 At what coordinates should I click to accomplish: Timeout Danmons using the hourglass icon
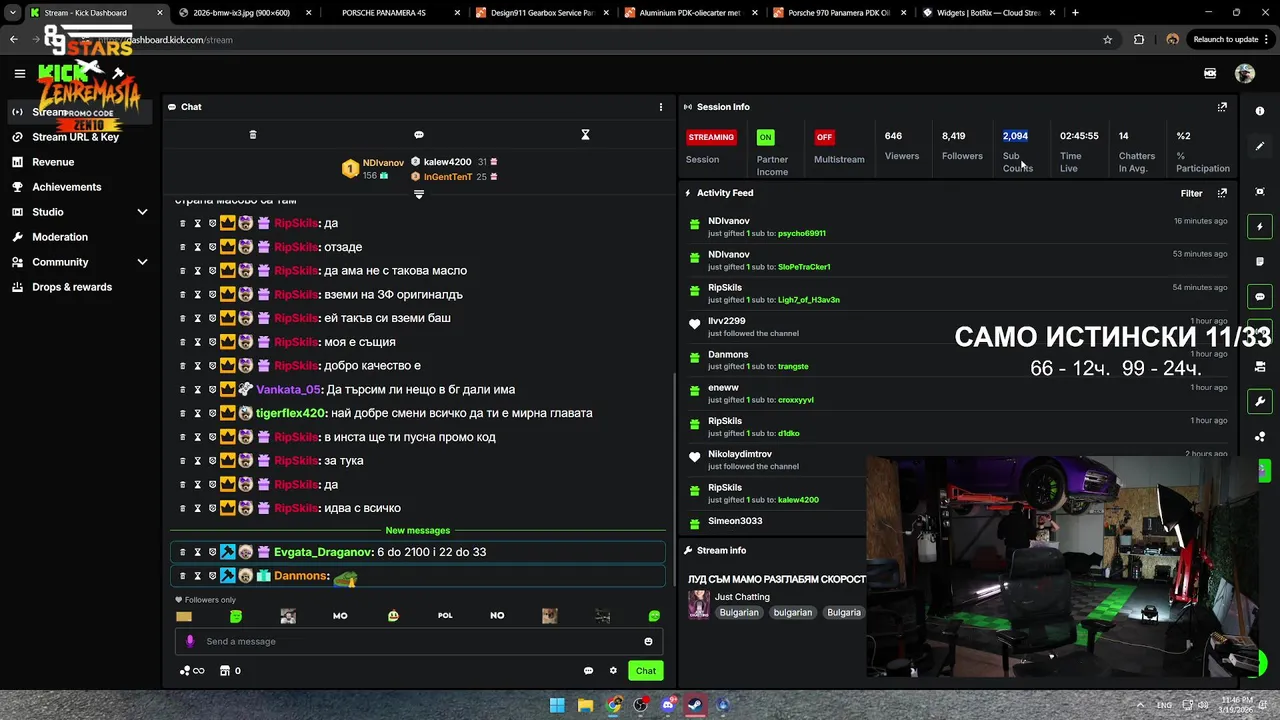coord(197,576)
